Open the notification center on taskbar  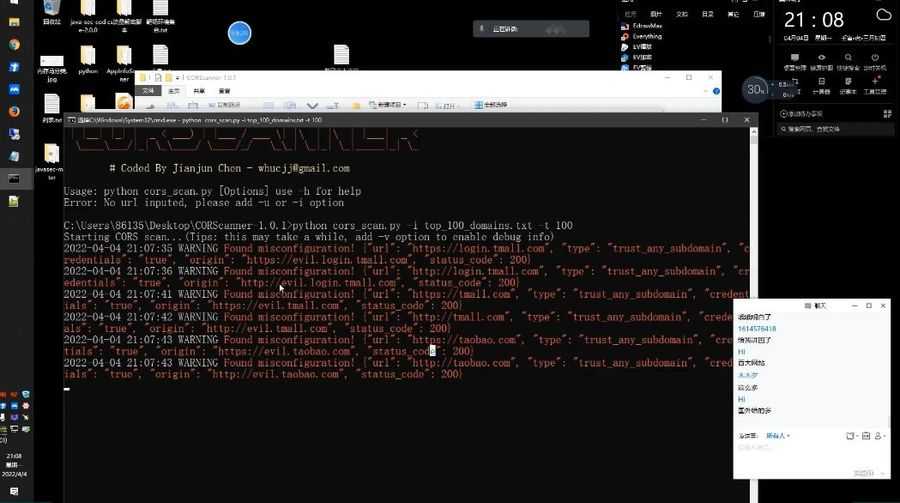pos(14,492)
